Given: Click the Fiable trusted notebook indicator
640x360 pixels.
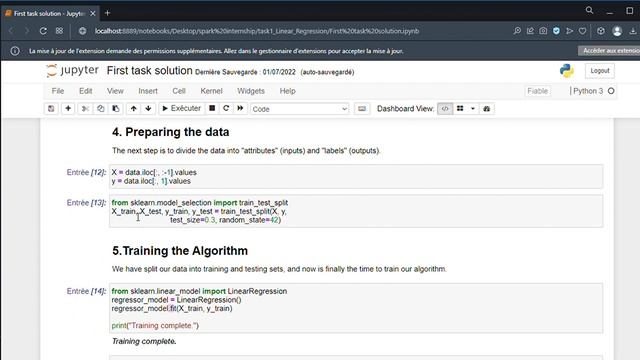Looking at the screenshot, I should 538,91.
